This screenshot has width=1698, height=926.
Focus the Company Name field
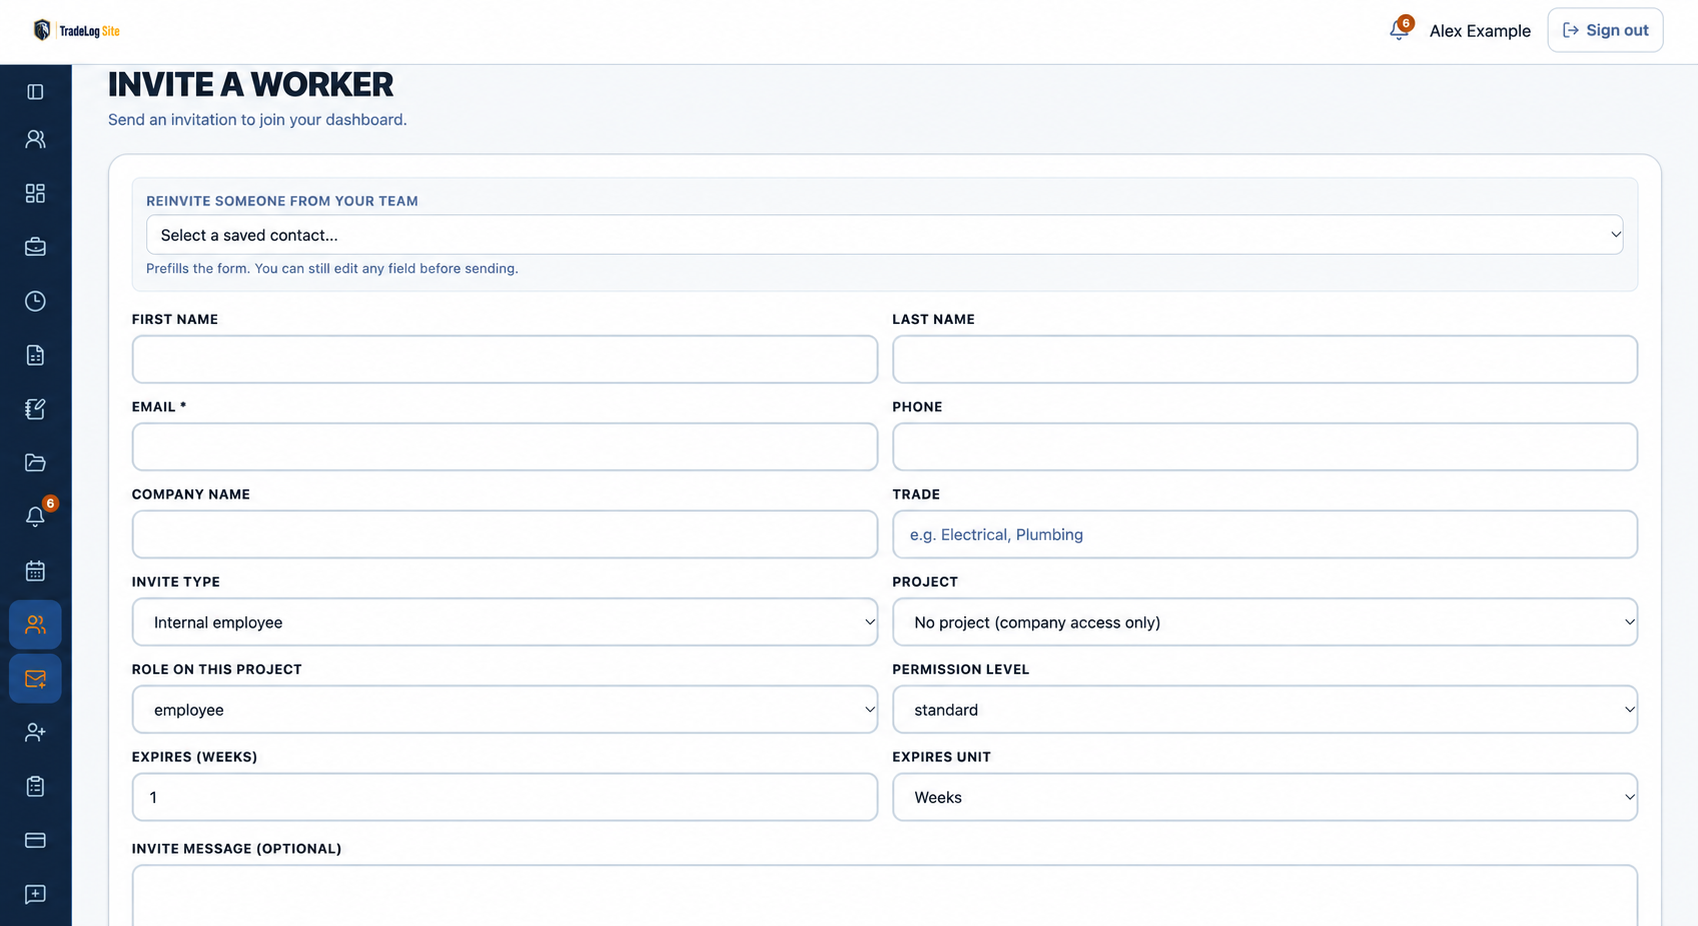[x=505, y=534]
